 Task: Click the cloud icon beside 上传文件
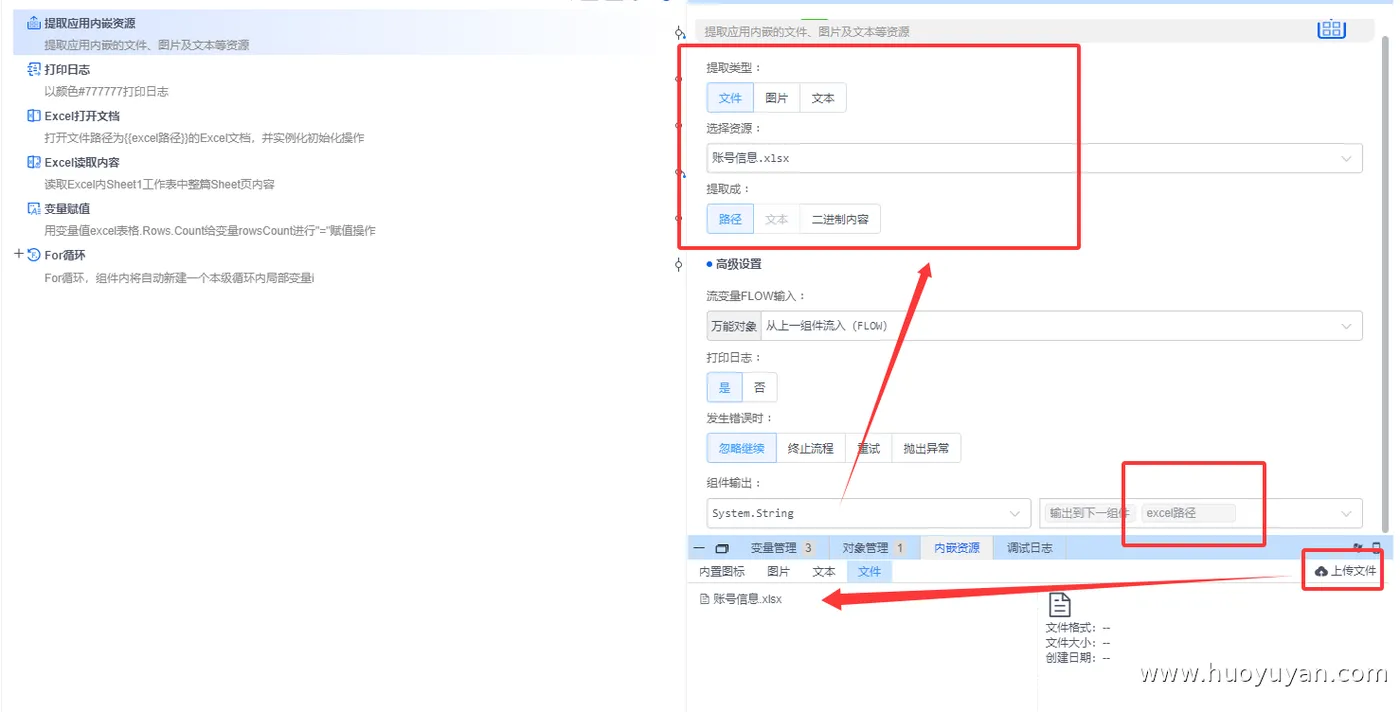(1321, 571)
